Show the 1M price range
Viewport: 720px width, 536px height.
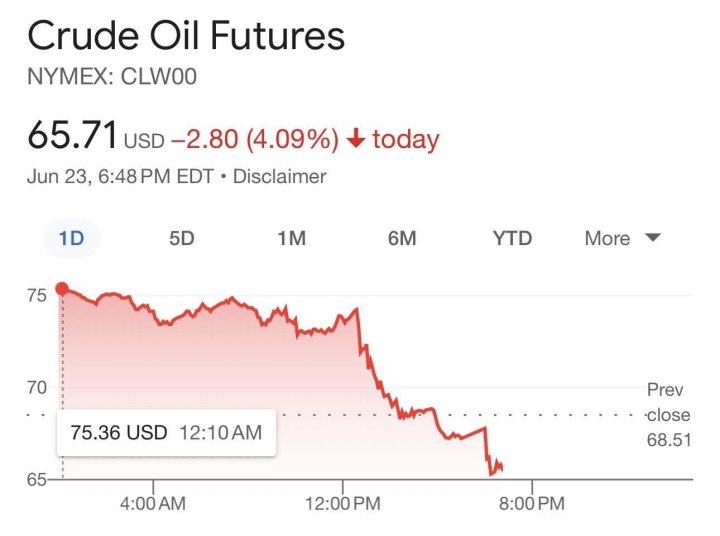[291, 238]
